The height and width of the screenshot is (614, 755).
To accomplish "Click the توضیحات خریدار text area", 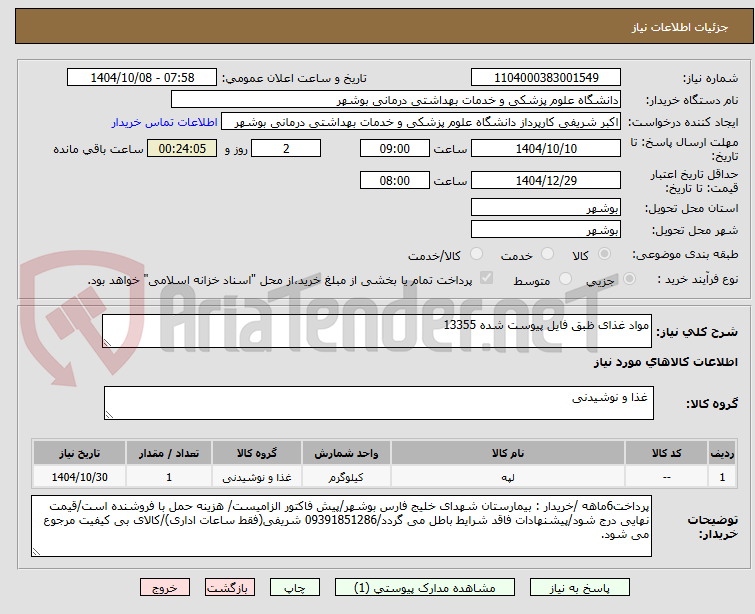I will pos(341,526).
